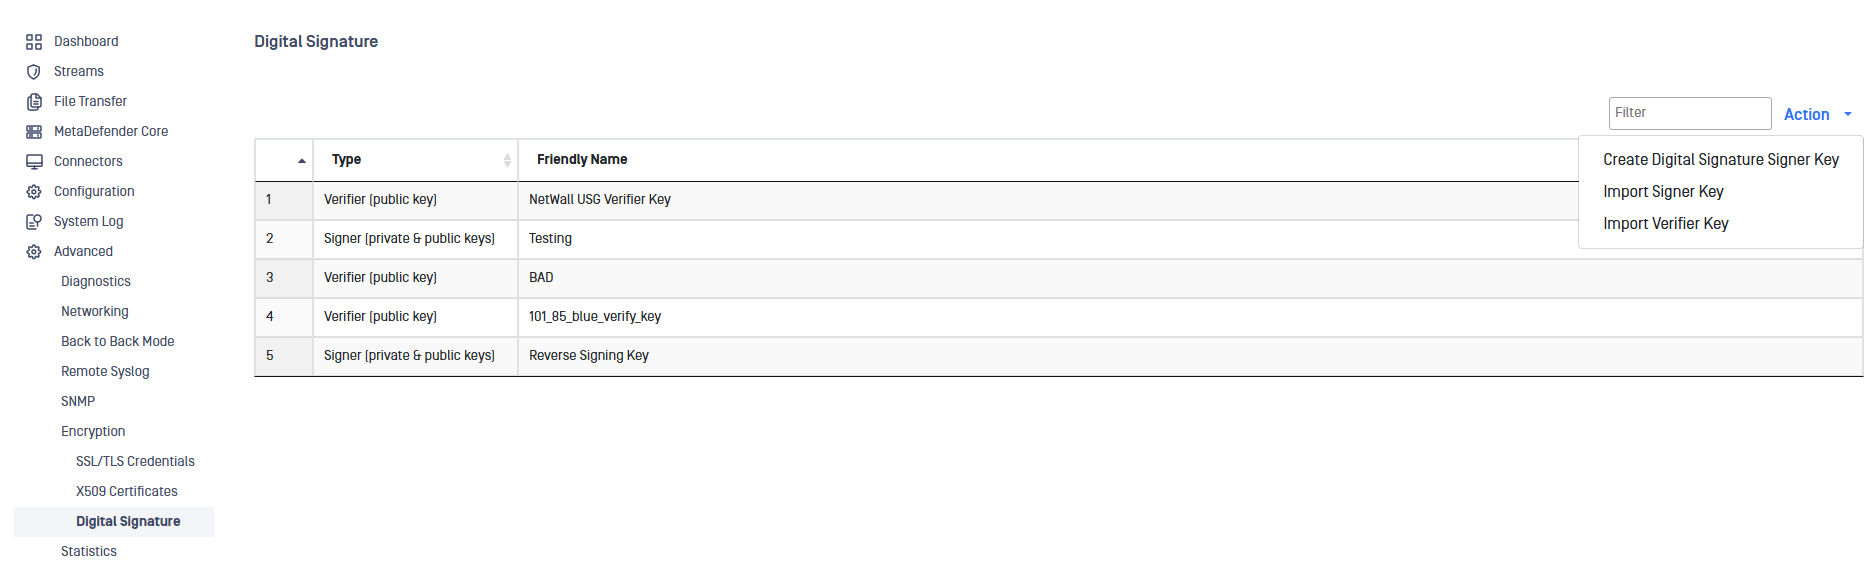Open the Action dropdown menu
The height and width of the screenshot is (570, 1873).
[1817, 115]
